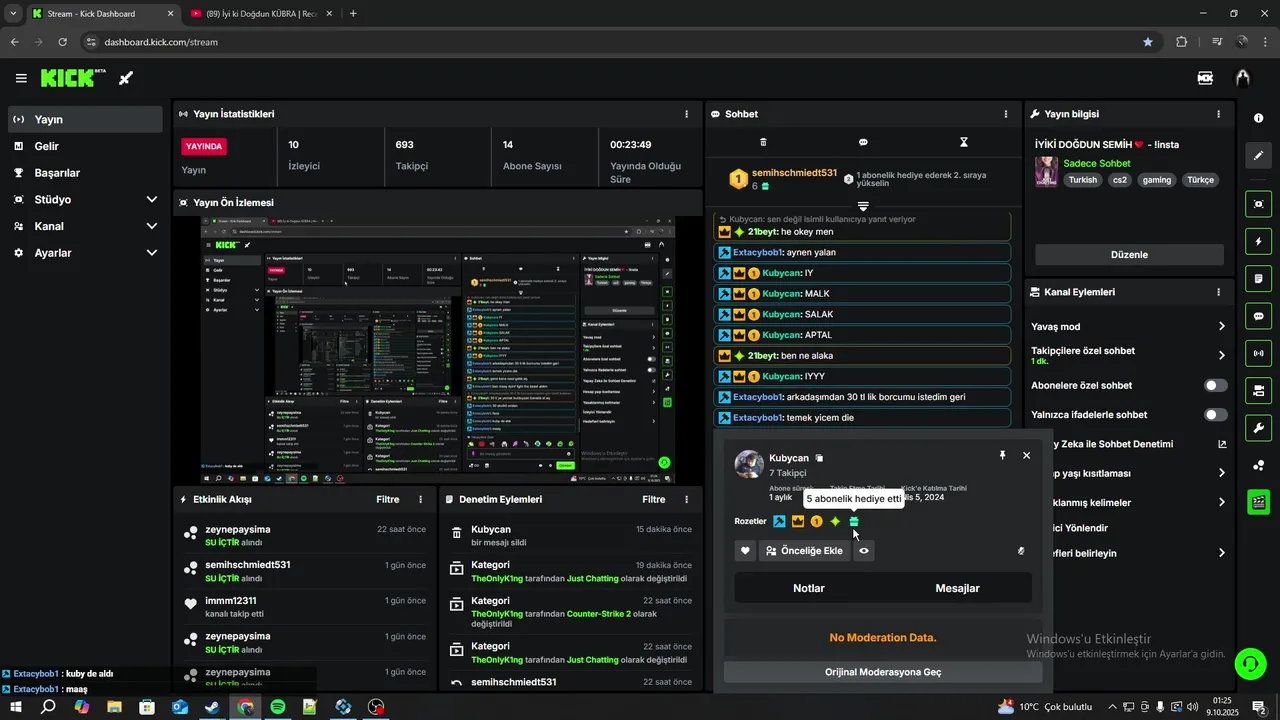The image size is (1280, 720).
Task: Open Takipçilere özel sohbet chevron
Action: click(x=1221, y=355)
